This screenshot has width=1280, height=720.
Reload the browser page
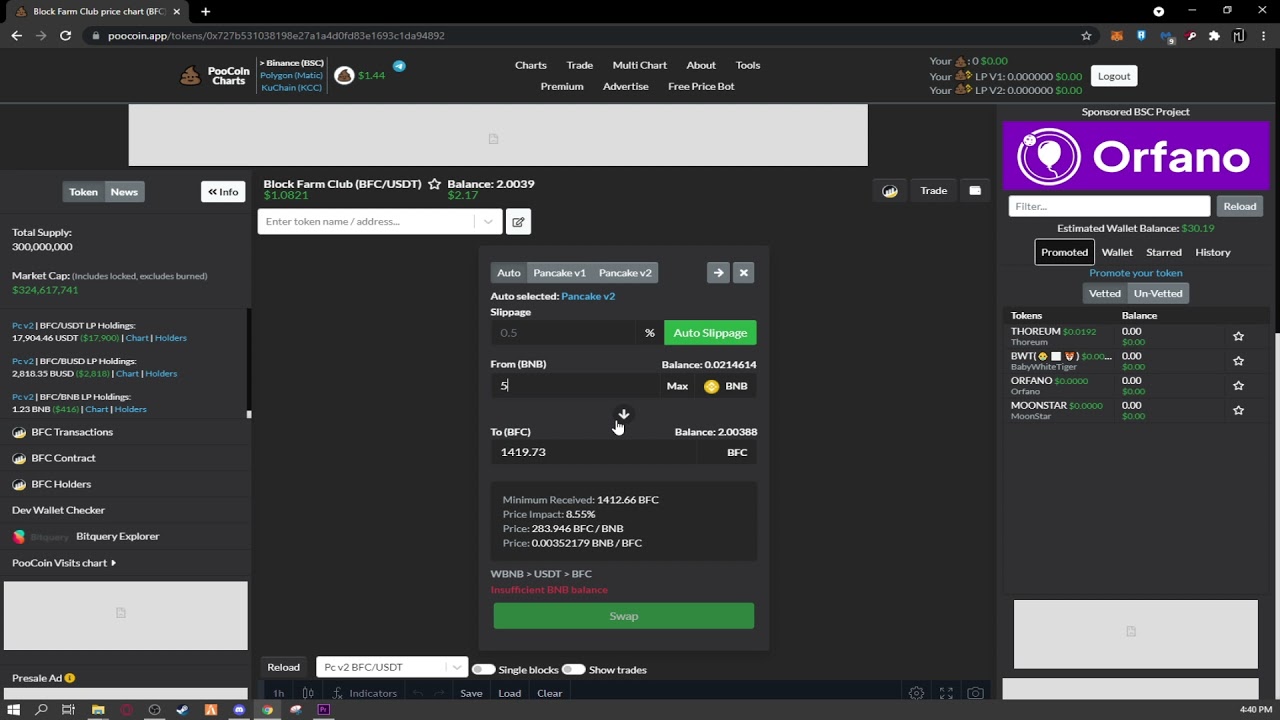coord(65,36)
